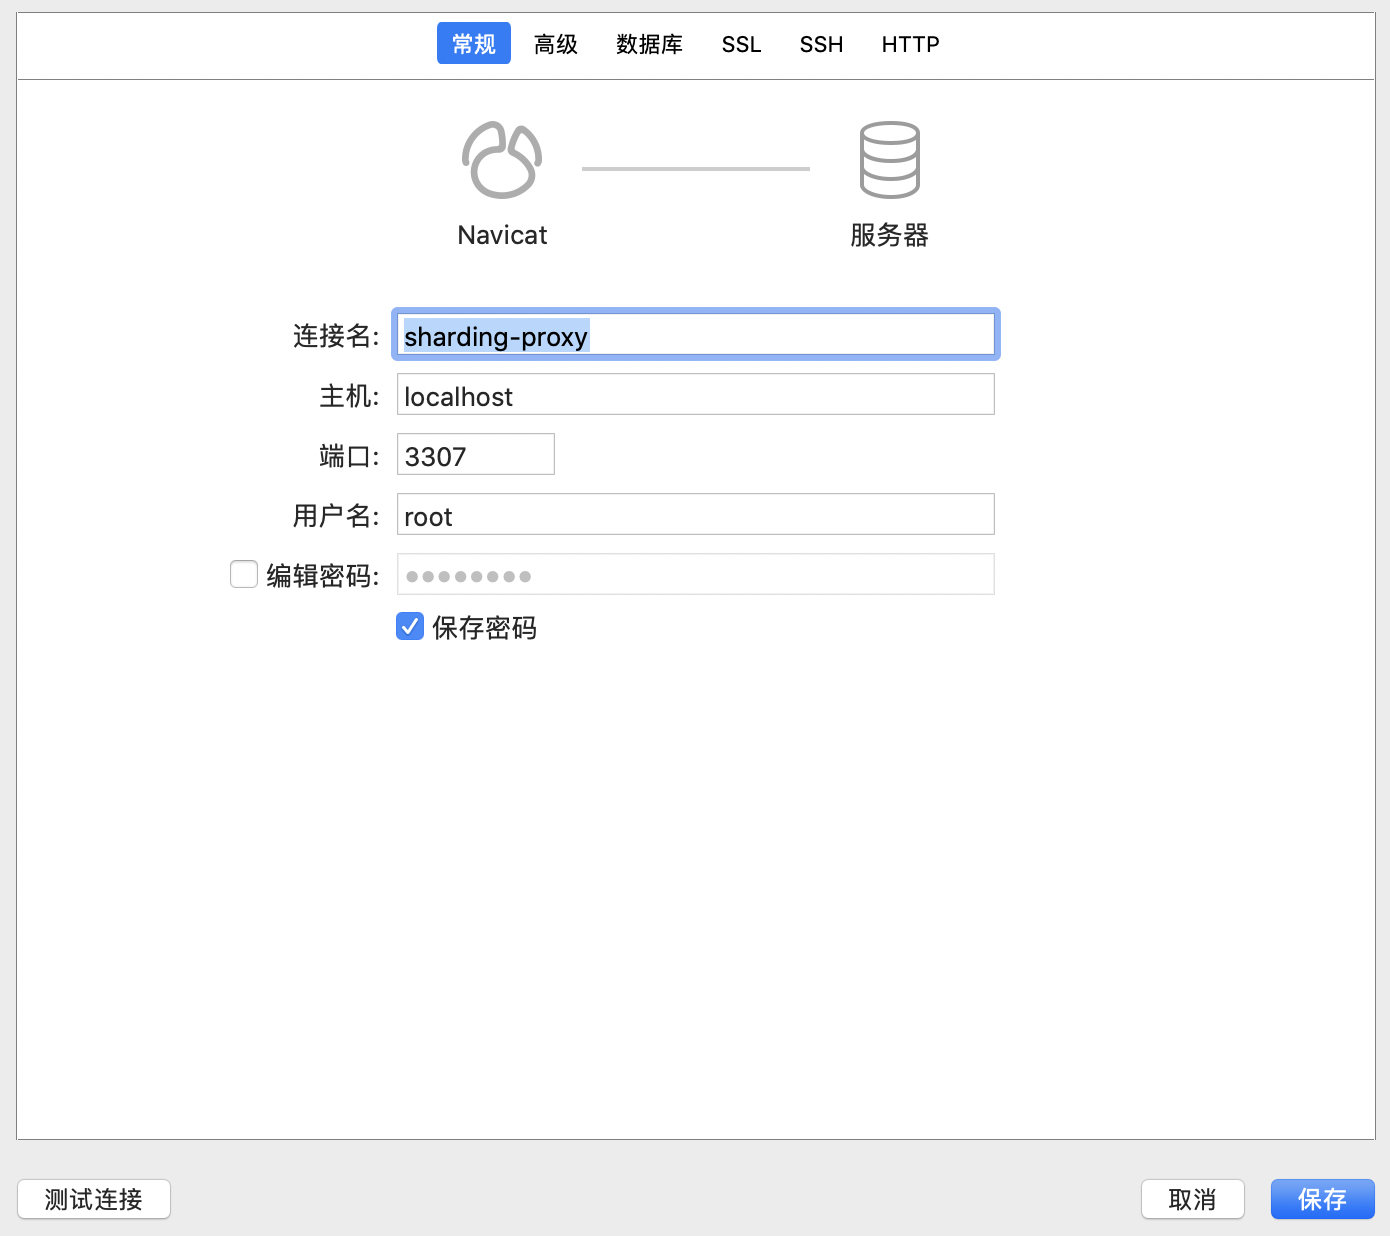Open the 高级 tab
This screenshot has width=1390, height=1236.
[x=556, y=44]
